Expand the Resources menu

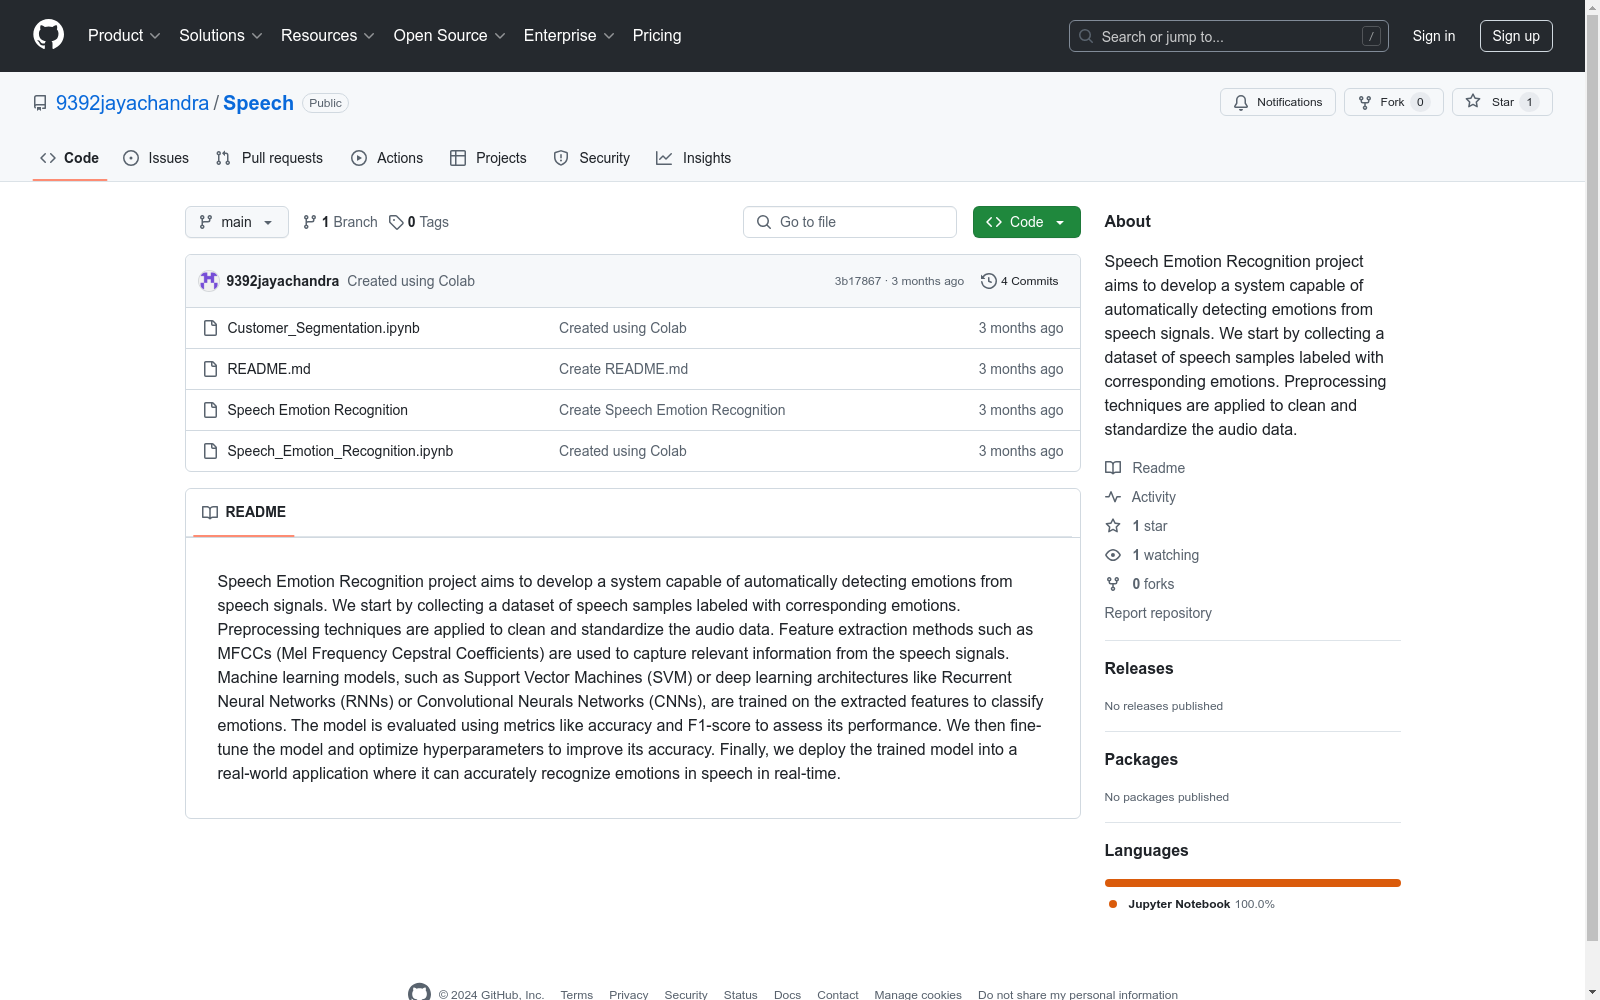click(328, 36)
